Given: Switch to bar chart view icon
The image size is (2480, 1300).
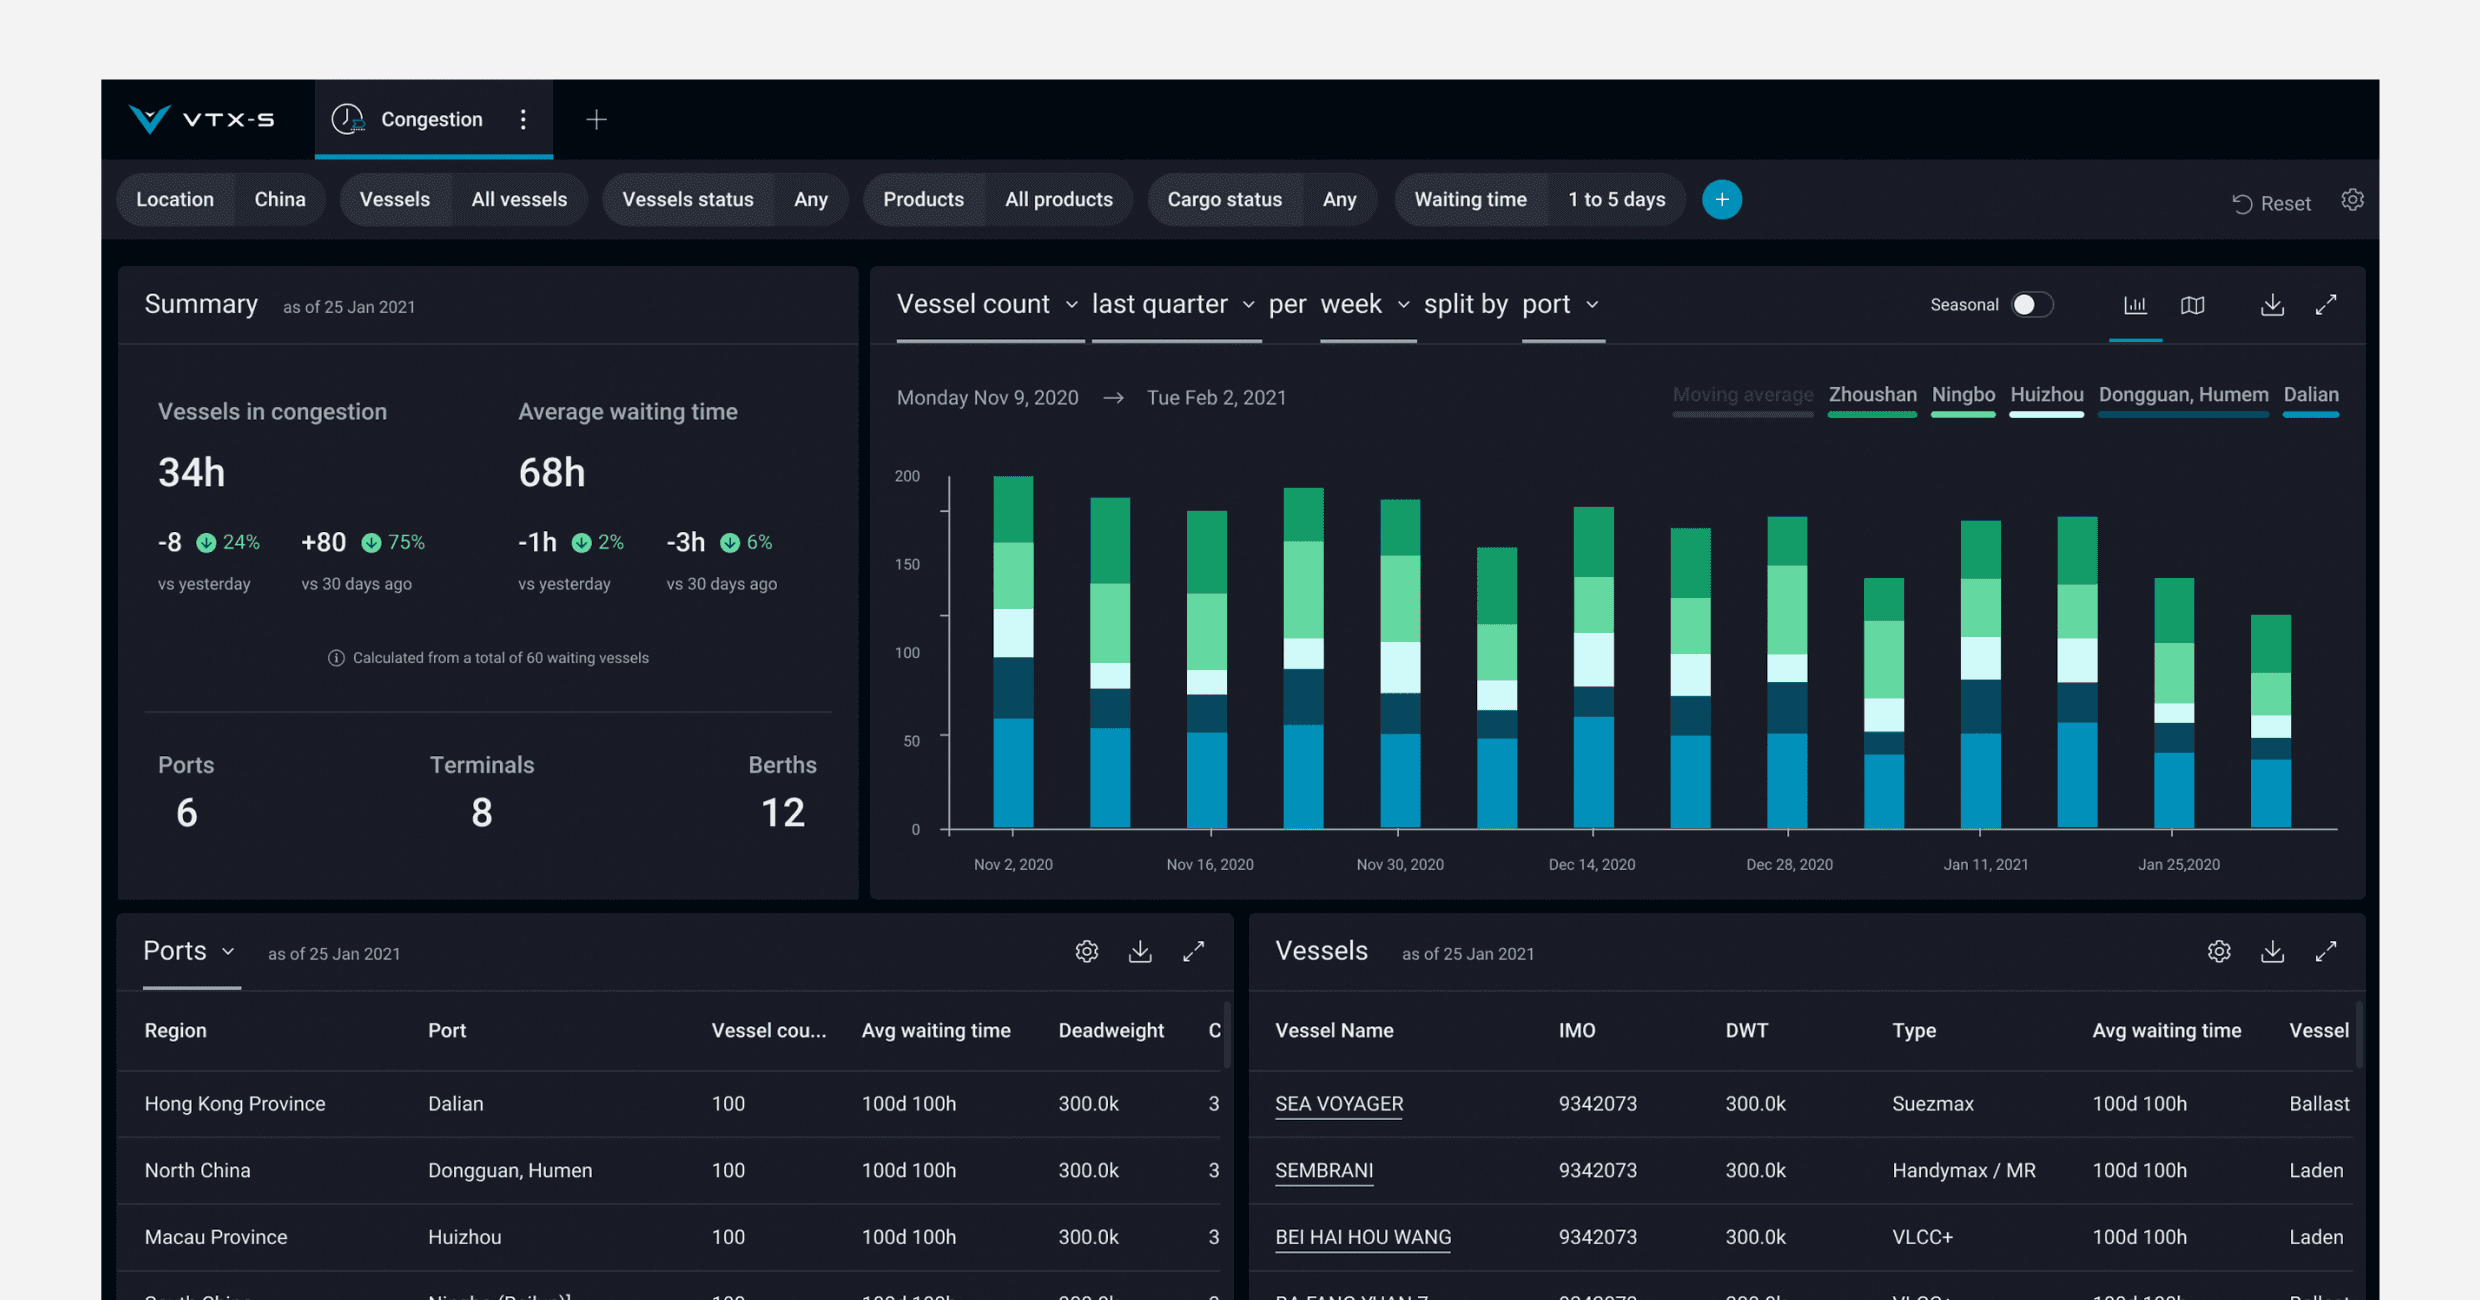Looking at the screenshot, I should (x=2135, y=305).
